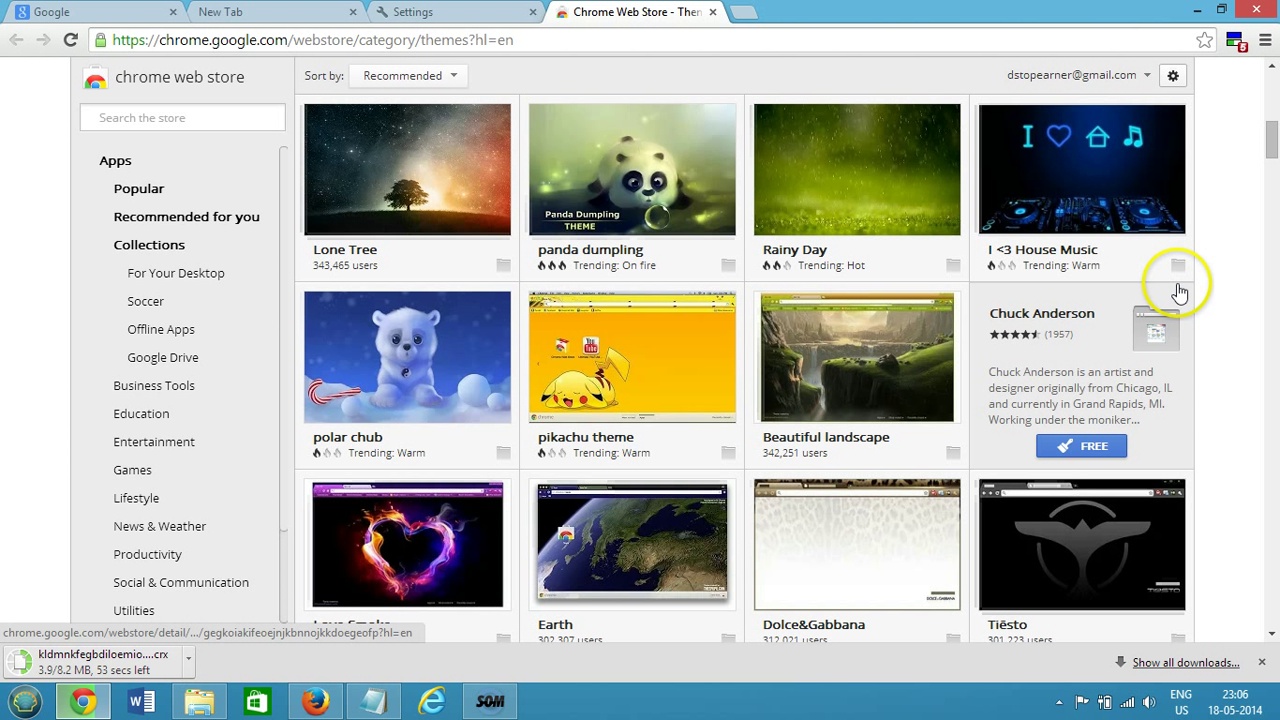Open the Games category

tap(132, 469)
